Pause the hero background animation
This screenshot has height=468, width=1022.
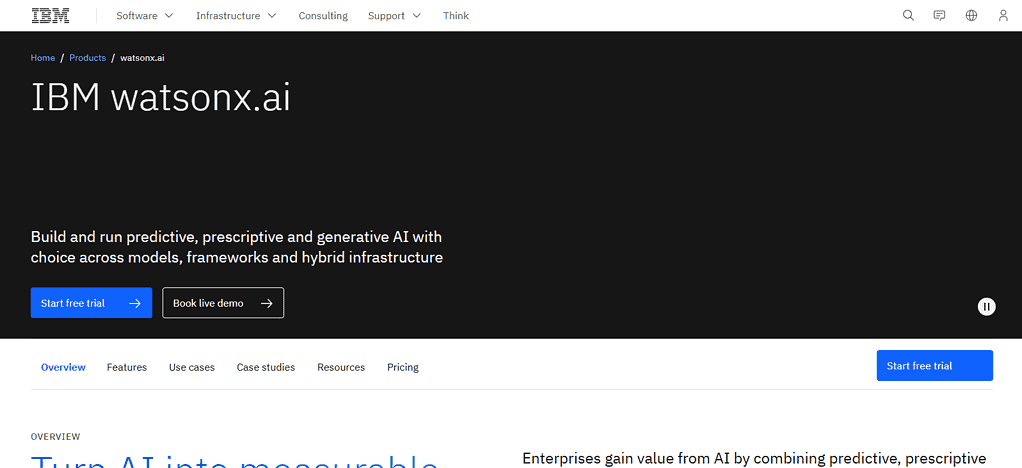click(x=987, y=306)
